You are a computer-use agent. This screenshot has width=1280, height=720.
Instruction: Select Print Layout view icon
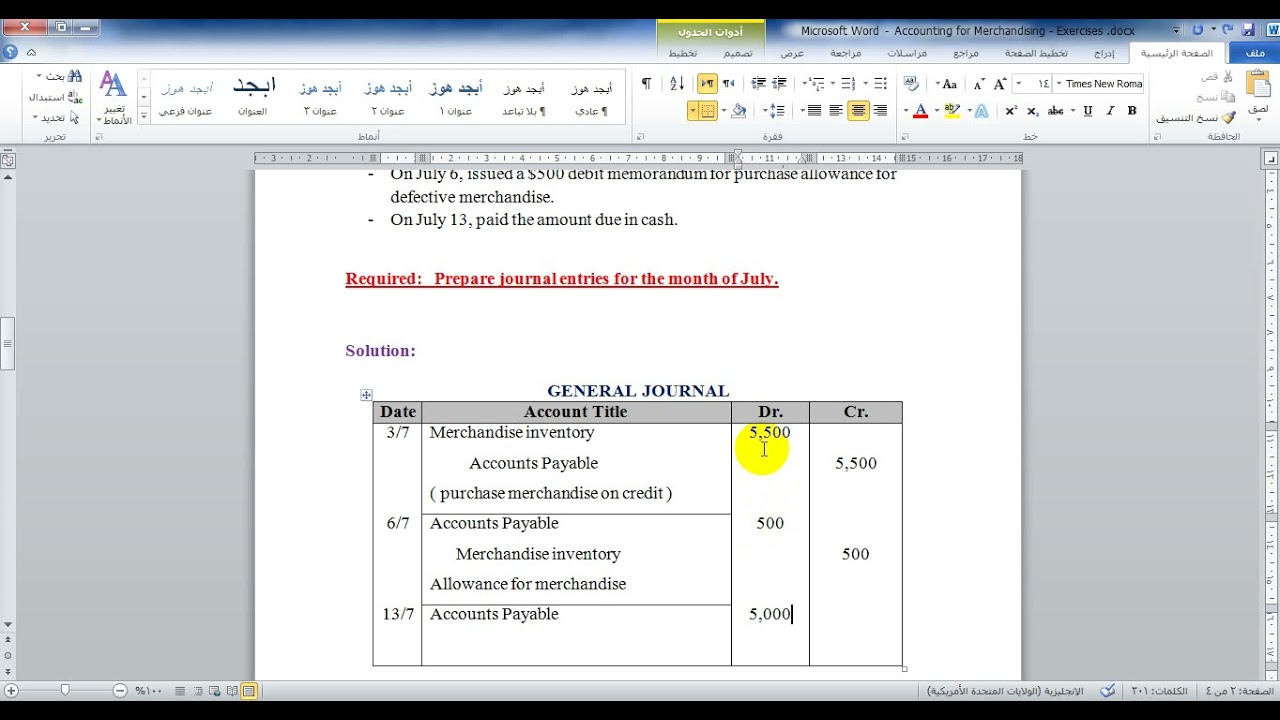tap(248, 691)
